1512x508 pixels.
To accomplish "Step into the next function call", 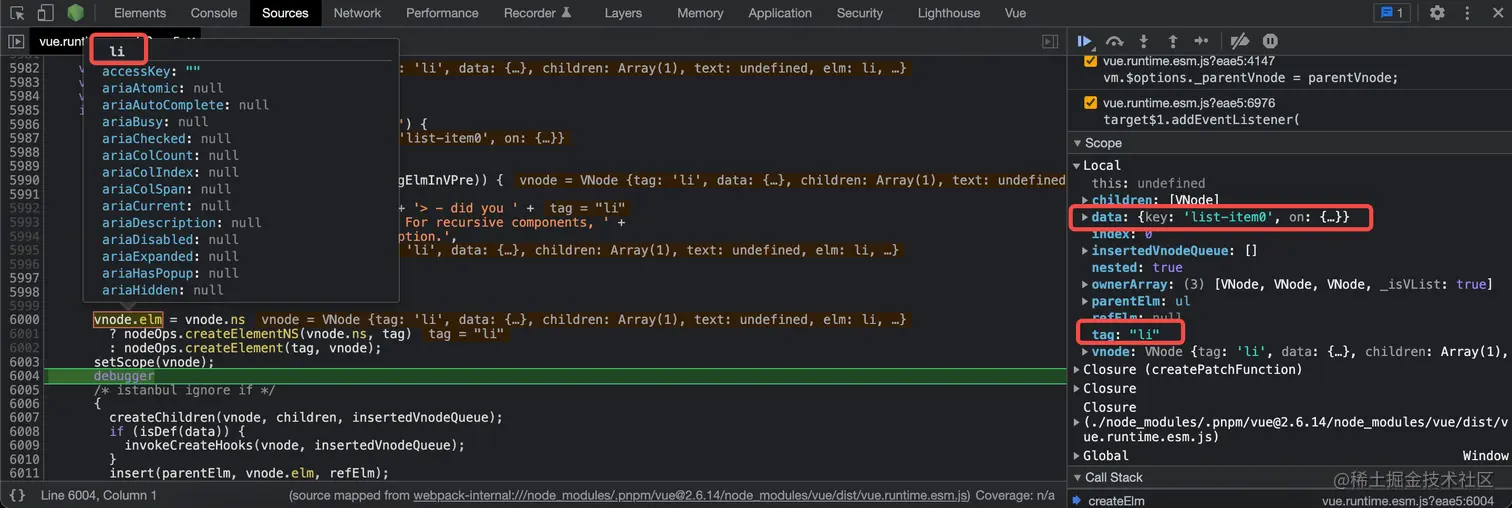I will [1144, 41].
